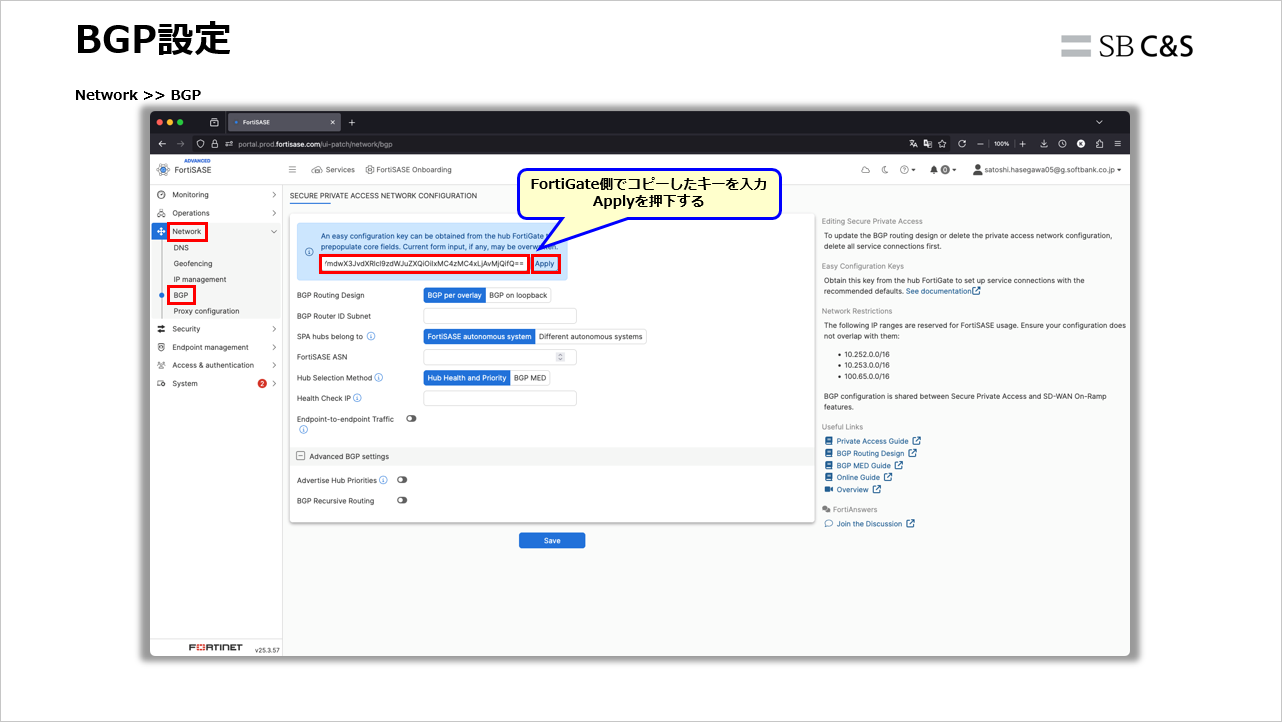The image size is (1282, 722).
Task: Toggle Endpoint-to-endpoint Traffic switch
Action: 411,419
